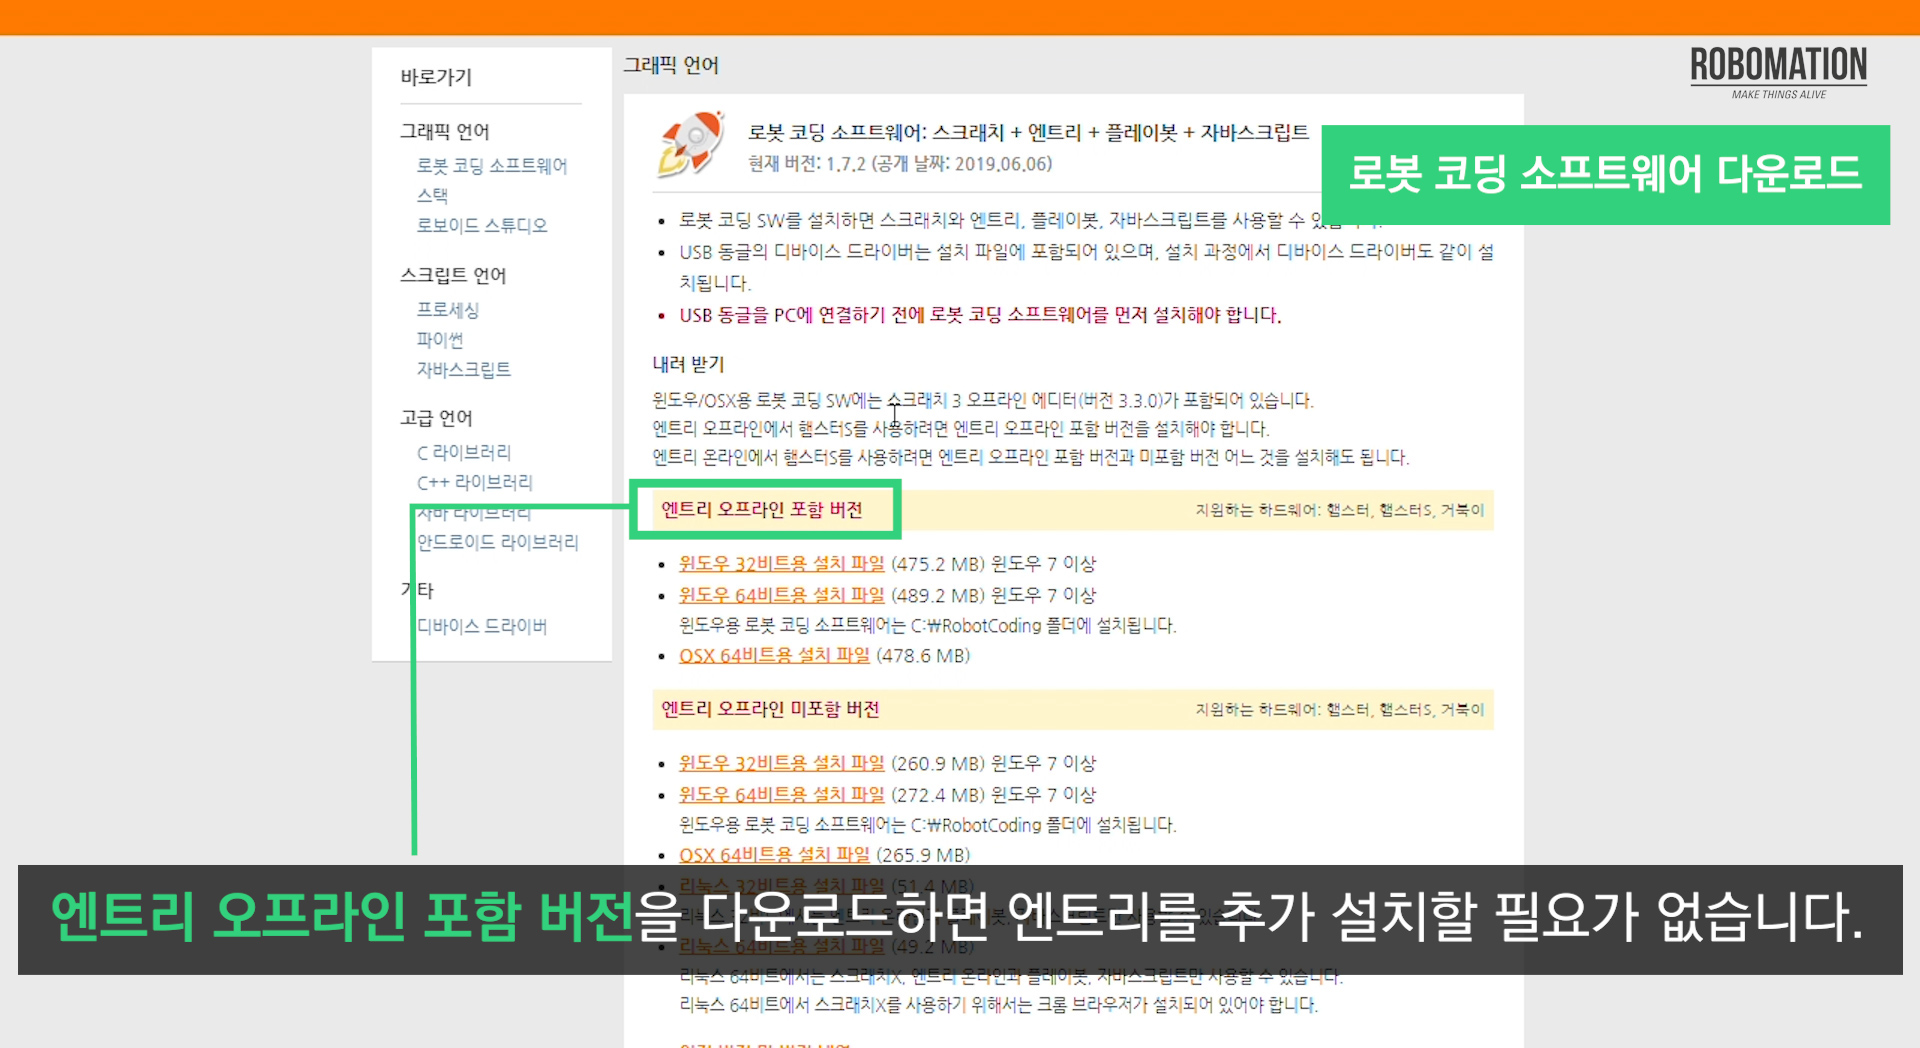Click 현재 버전: 1.7.2 version text
The width and height of the screenshot is (1920, 1048).
900,164
